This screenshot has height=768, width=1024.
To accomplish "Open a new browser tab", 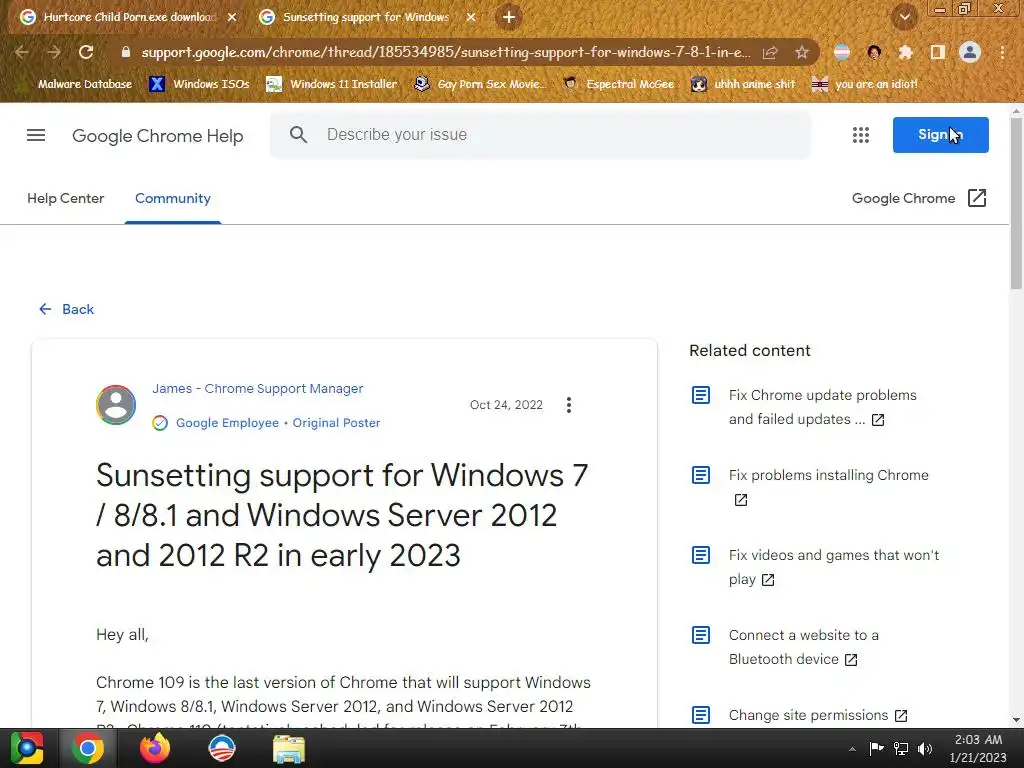I will click(509, 17).
